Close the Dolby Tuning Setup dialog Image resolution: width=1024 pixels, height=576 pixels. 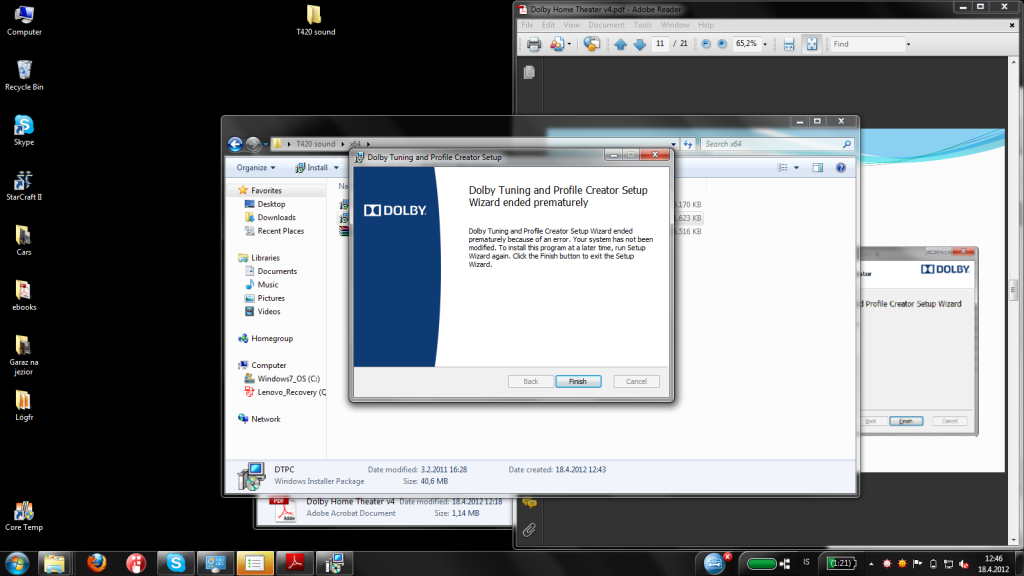(654, 155)
